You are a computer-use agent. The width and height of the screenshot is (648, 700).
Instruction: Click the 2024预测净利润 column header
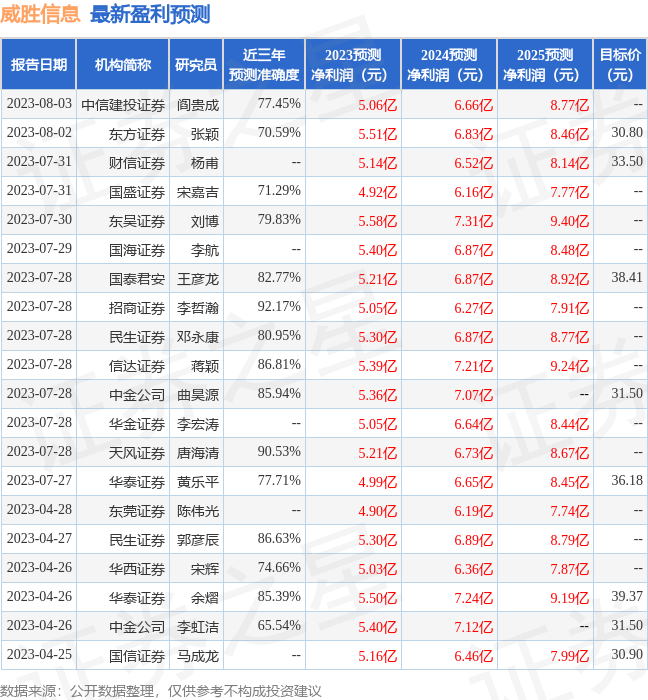pos(449,64)
